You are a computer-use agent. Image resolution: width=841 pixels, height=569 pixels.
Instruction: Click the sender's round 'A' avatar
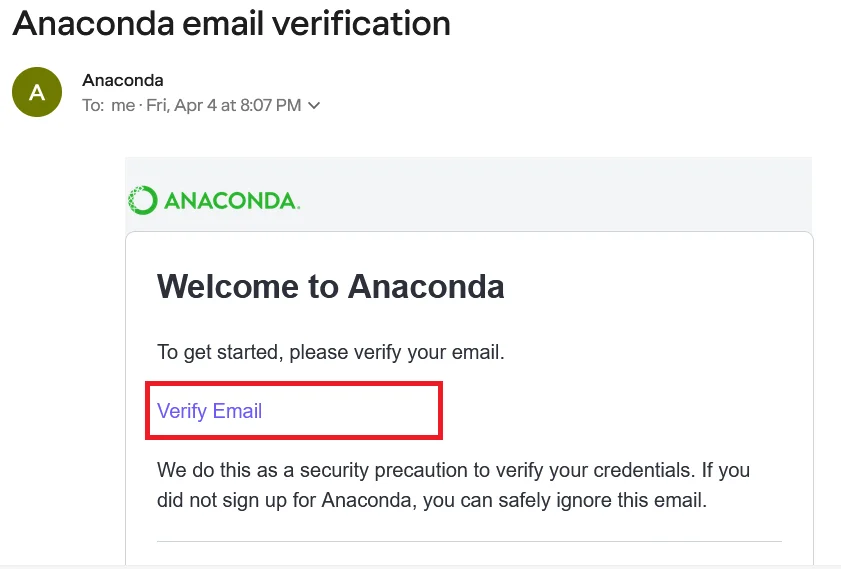pos(37,93)
